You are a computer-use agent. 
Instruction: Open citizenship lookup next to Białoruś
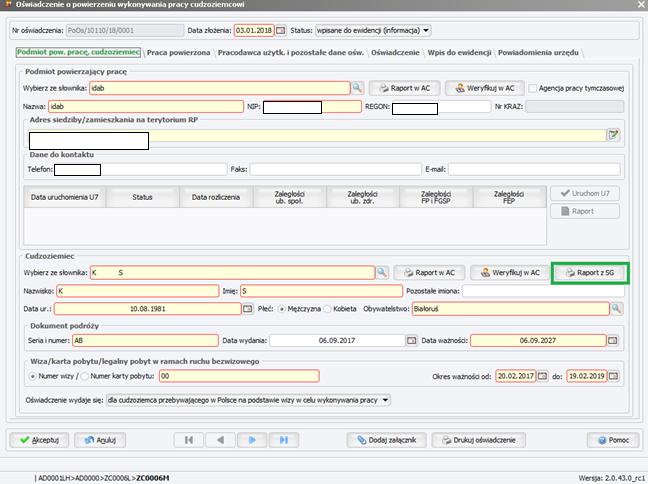click(x=616, y=309)
